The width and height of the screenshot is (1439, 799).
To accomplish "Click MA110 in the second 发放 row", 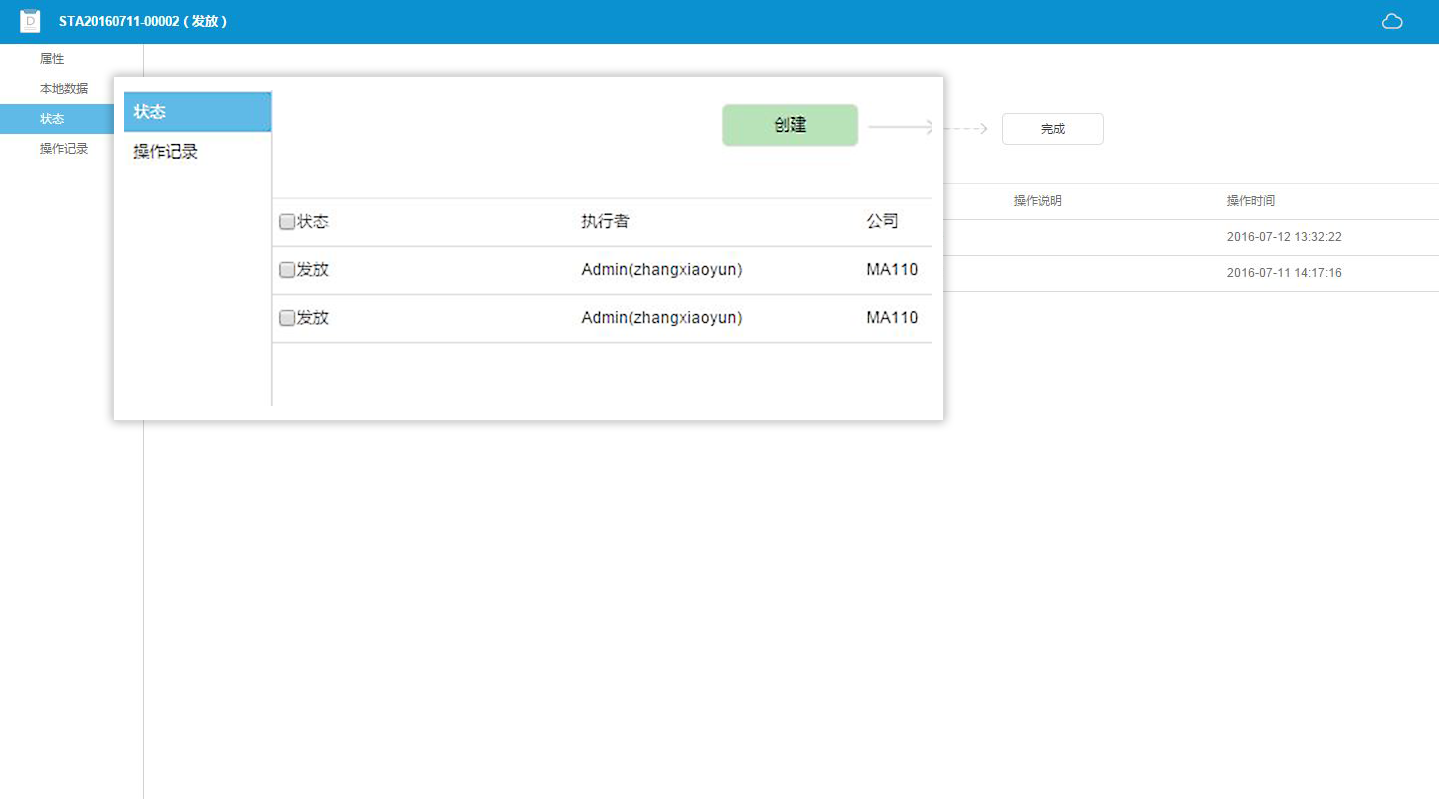I will click(892, 318).
